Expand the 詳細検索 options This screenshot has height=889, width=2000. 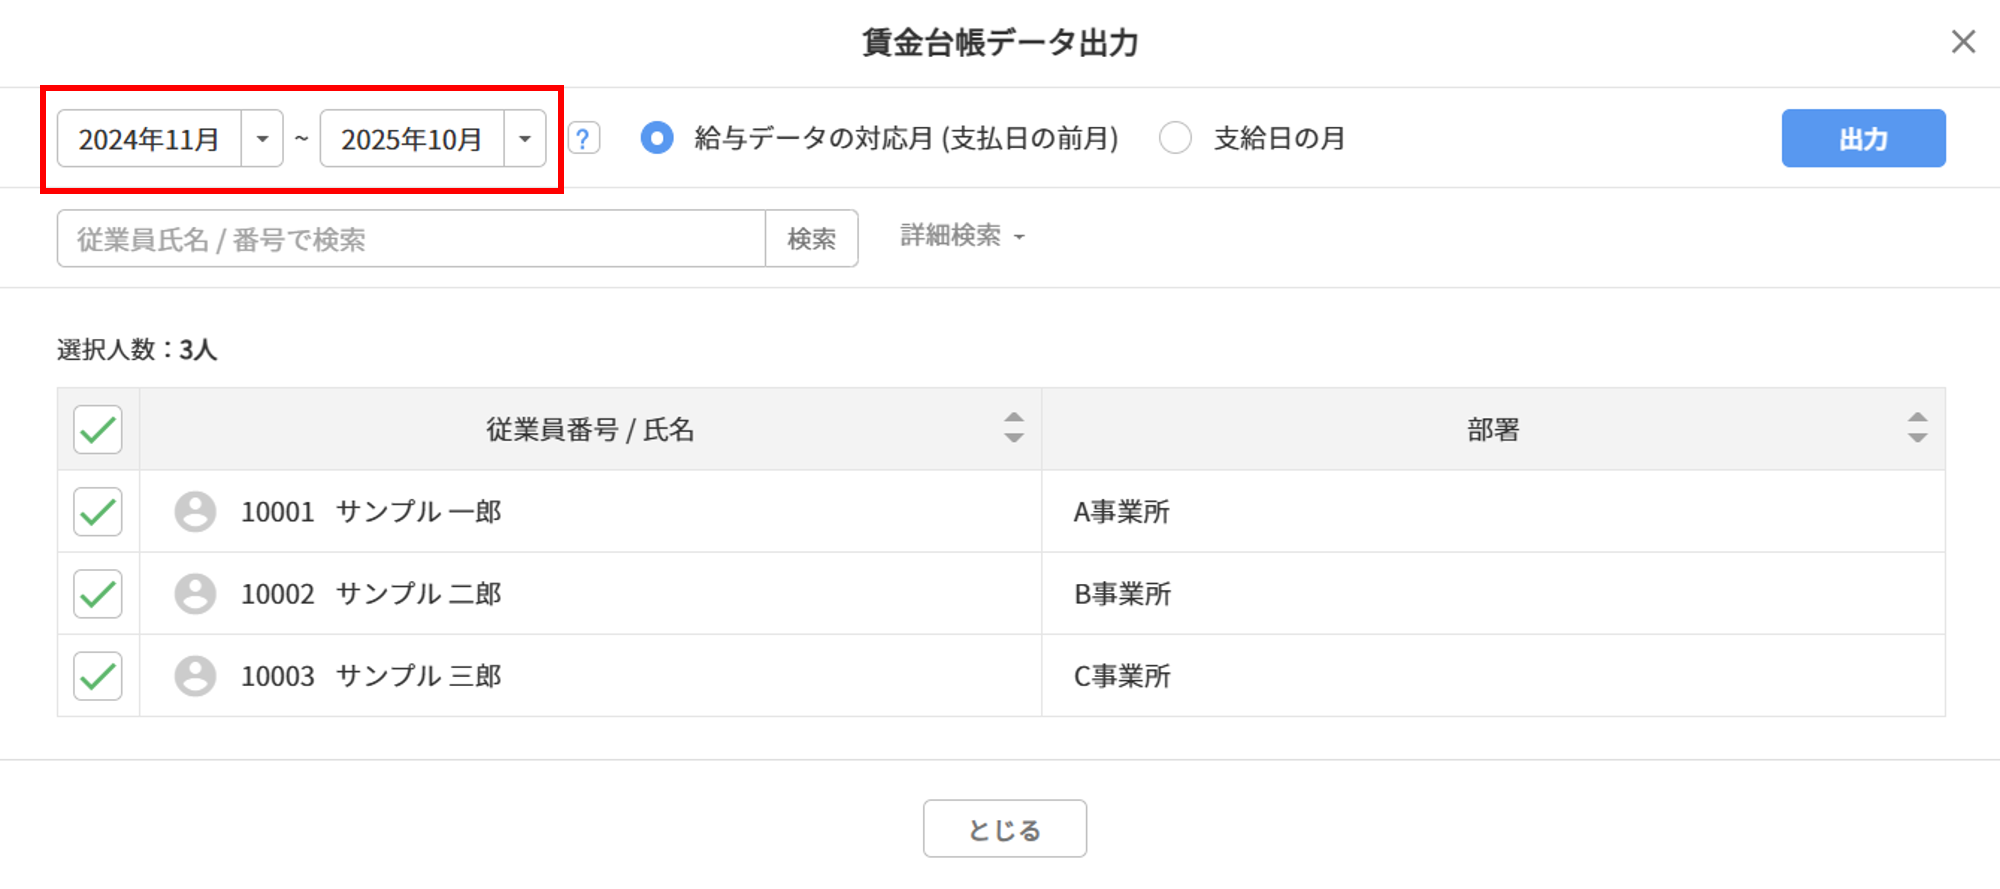[962, 236]
